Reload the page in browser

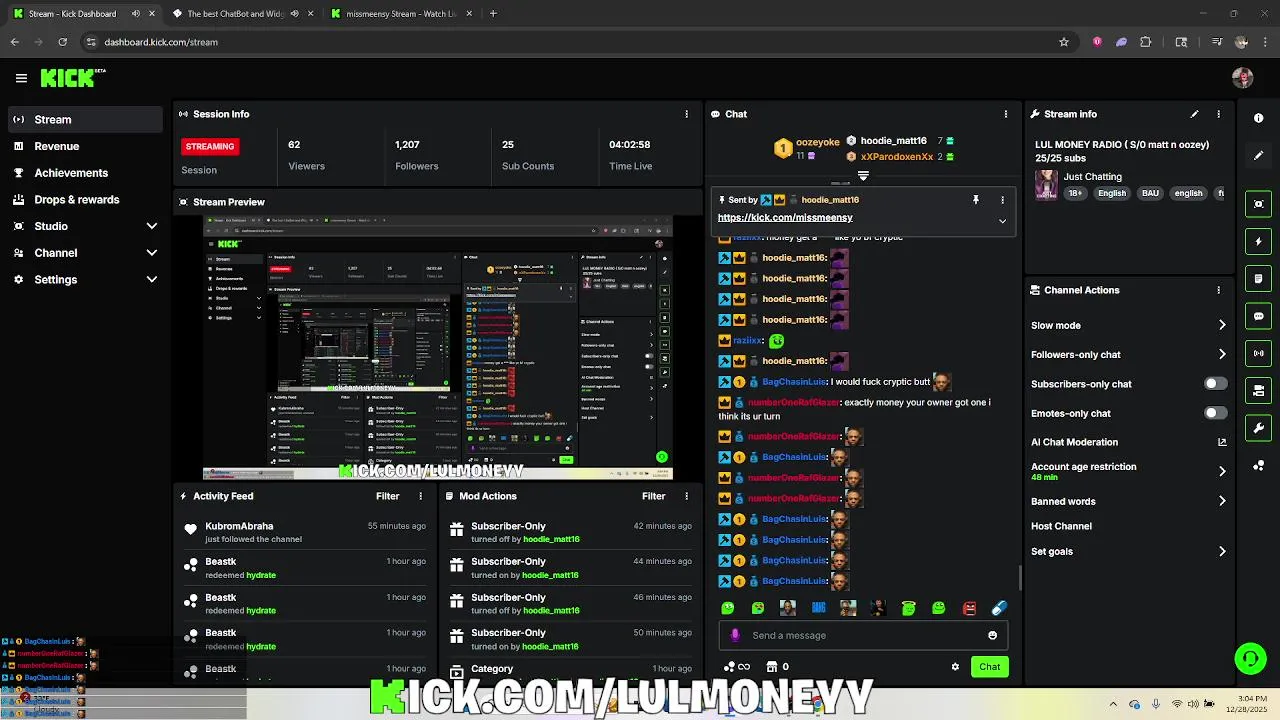tap(62, 42)
